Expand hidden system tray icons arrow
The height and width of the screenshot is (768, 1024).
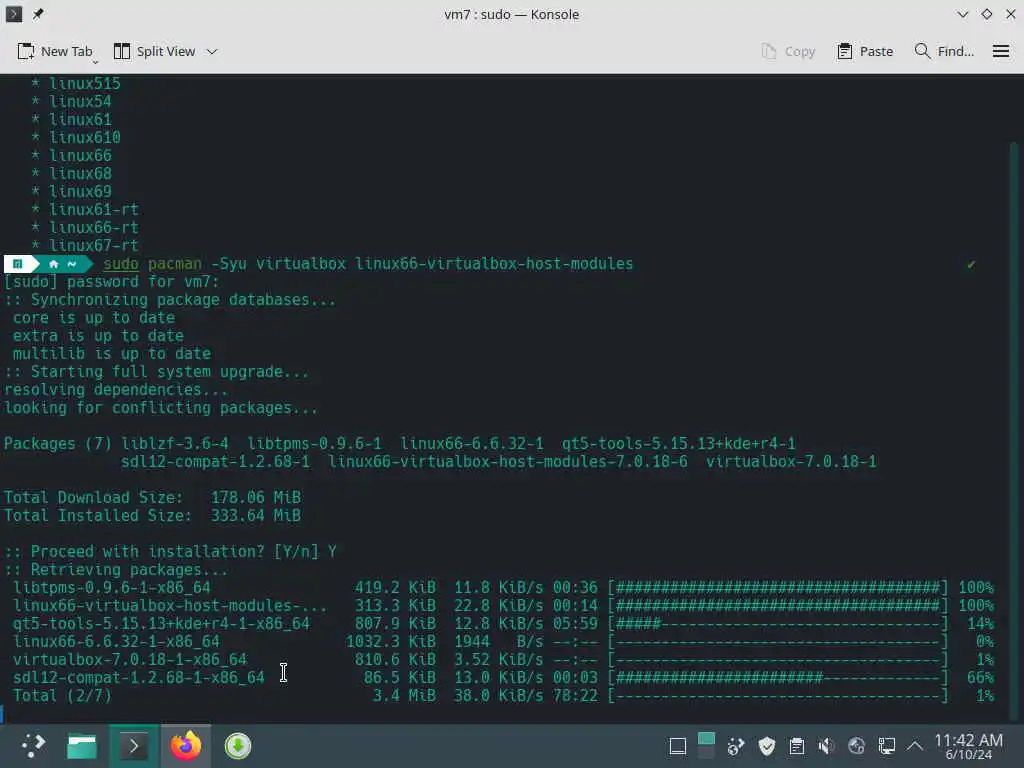coord(915,746)
